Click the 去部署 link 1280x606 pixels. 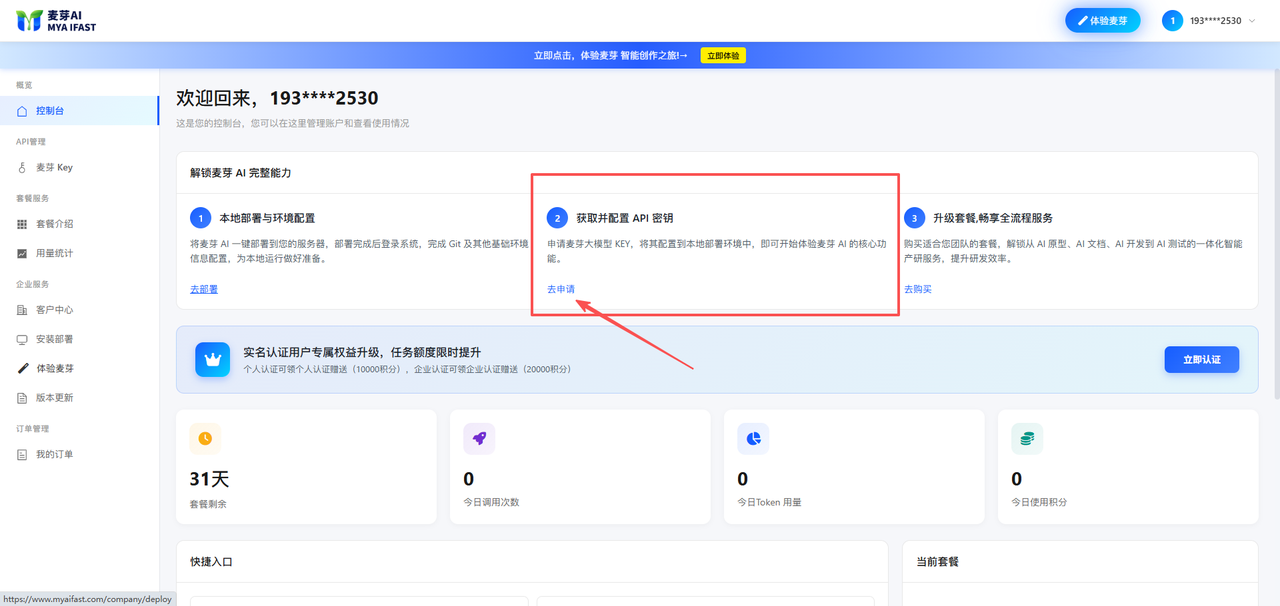click(204, 289)
